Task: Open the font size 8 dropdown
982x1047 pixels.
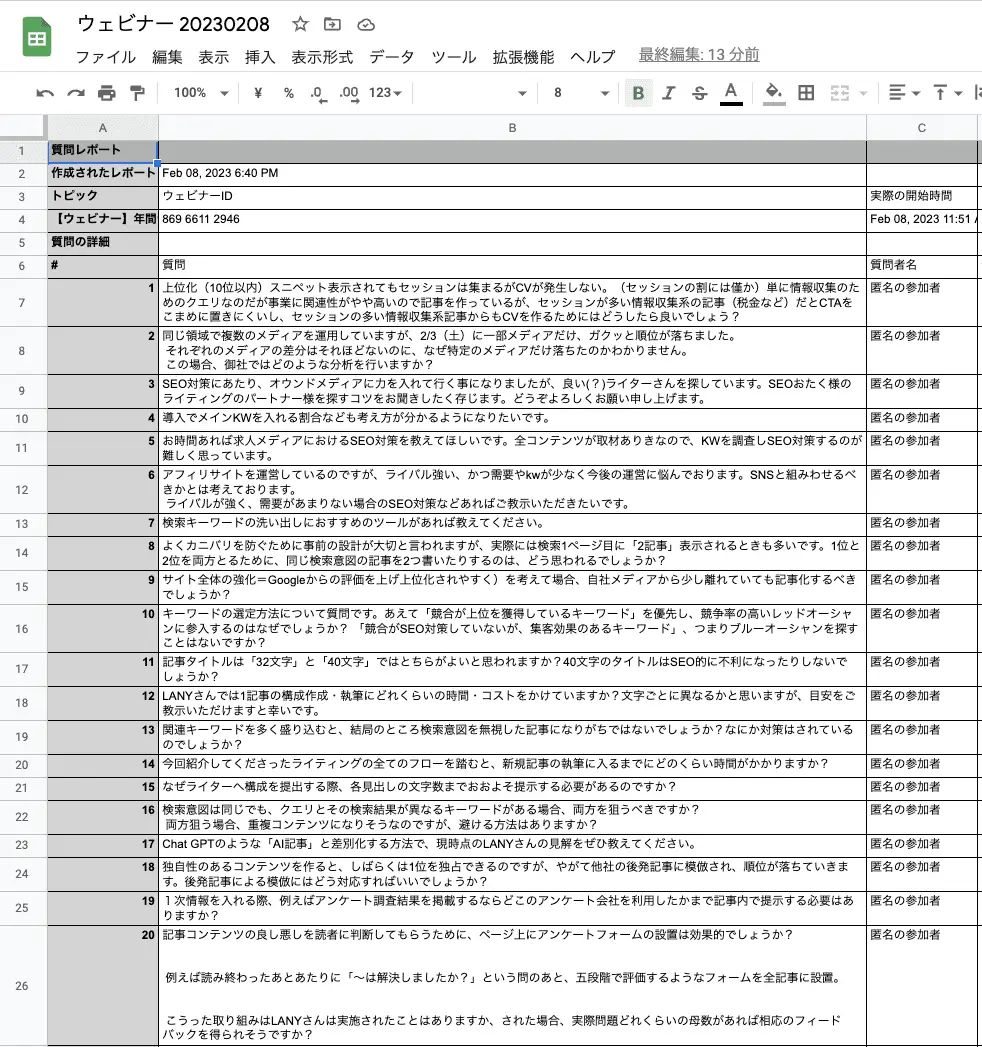Action: (581, 93)
